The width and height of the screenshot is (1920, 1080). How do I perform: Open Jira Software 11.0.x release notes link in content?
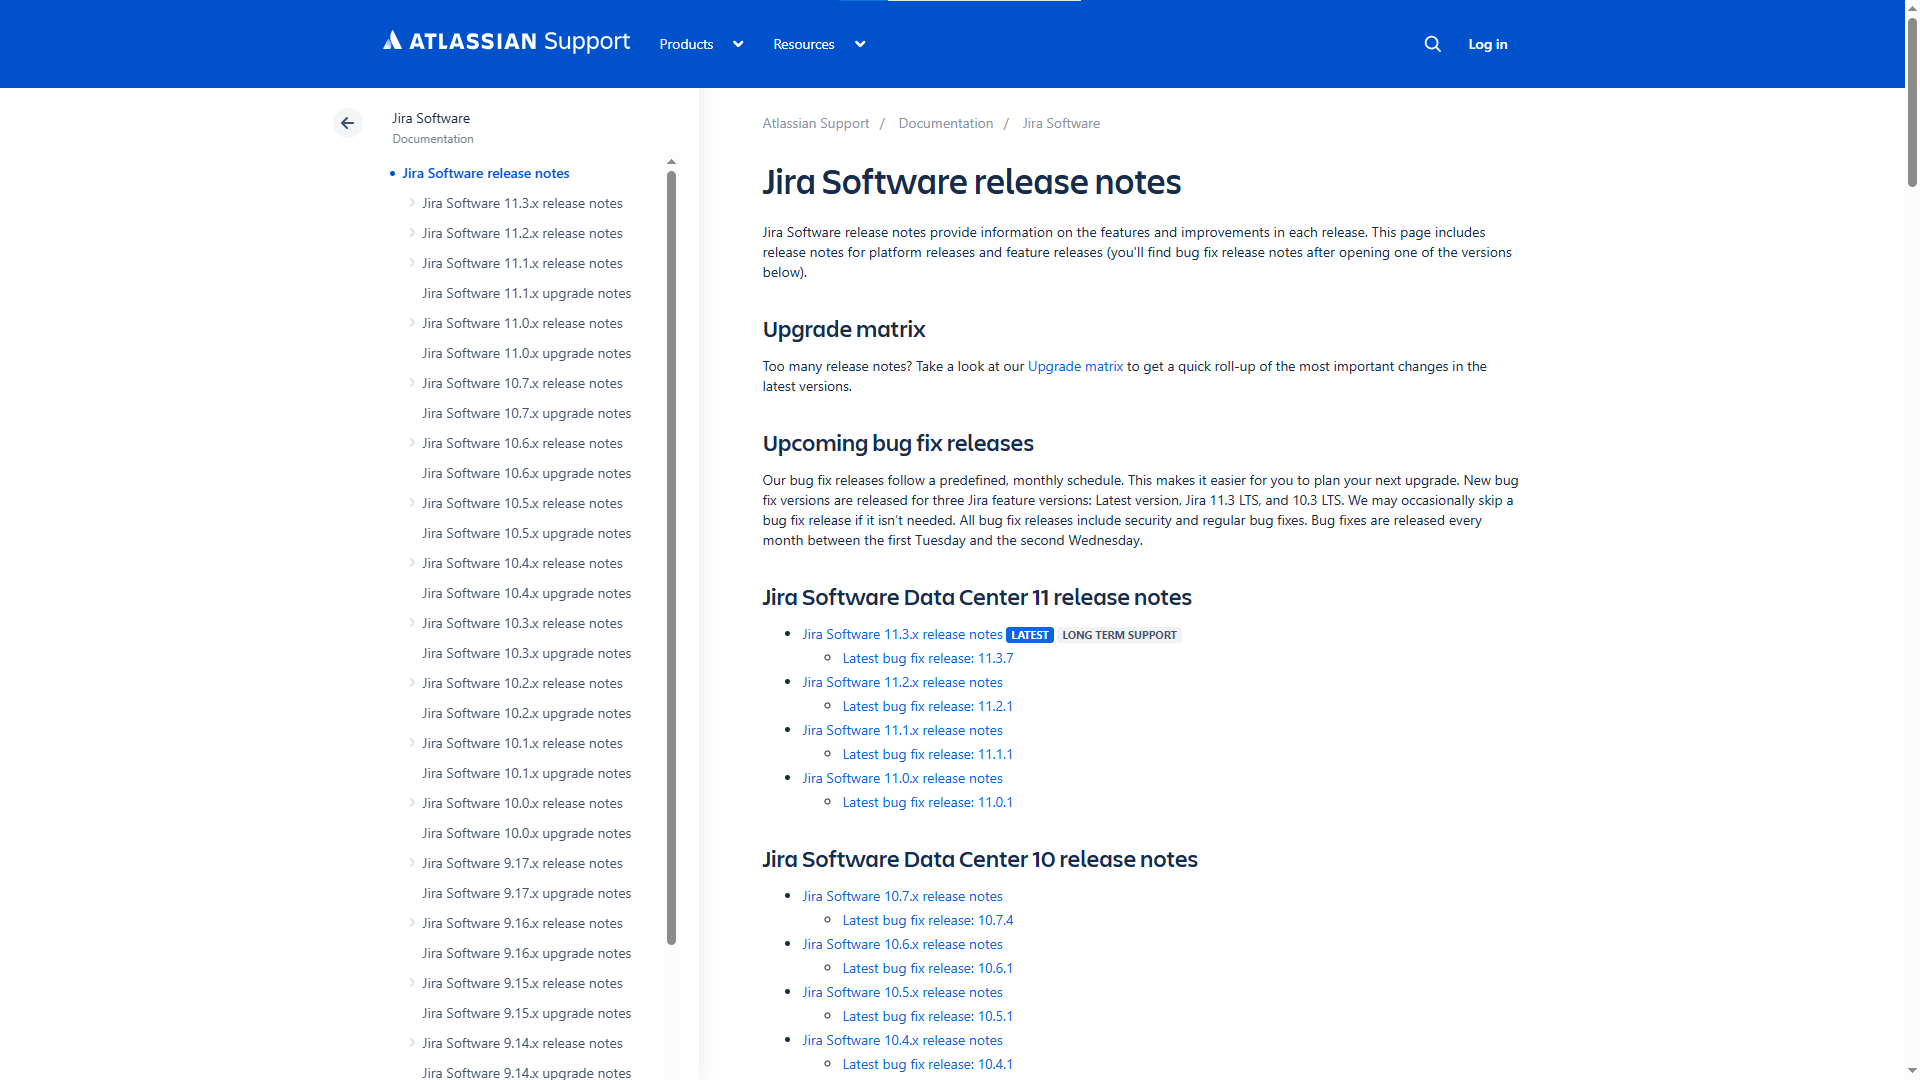pyautogui.click(x=902, y=778)
